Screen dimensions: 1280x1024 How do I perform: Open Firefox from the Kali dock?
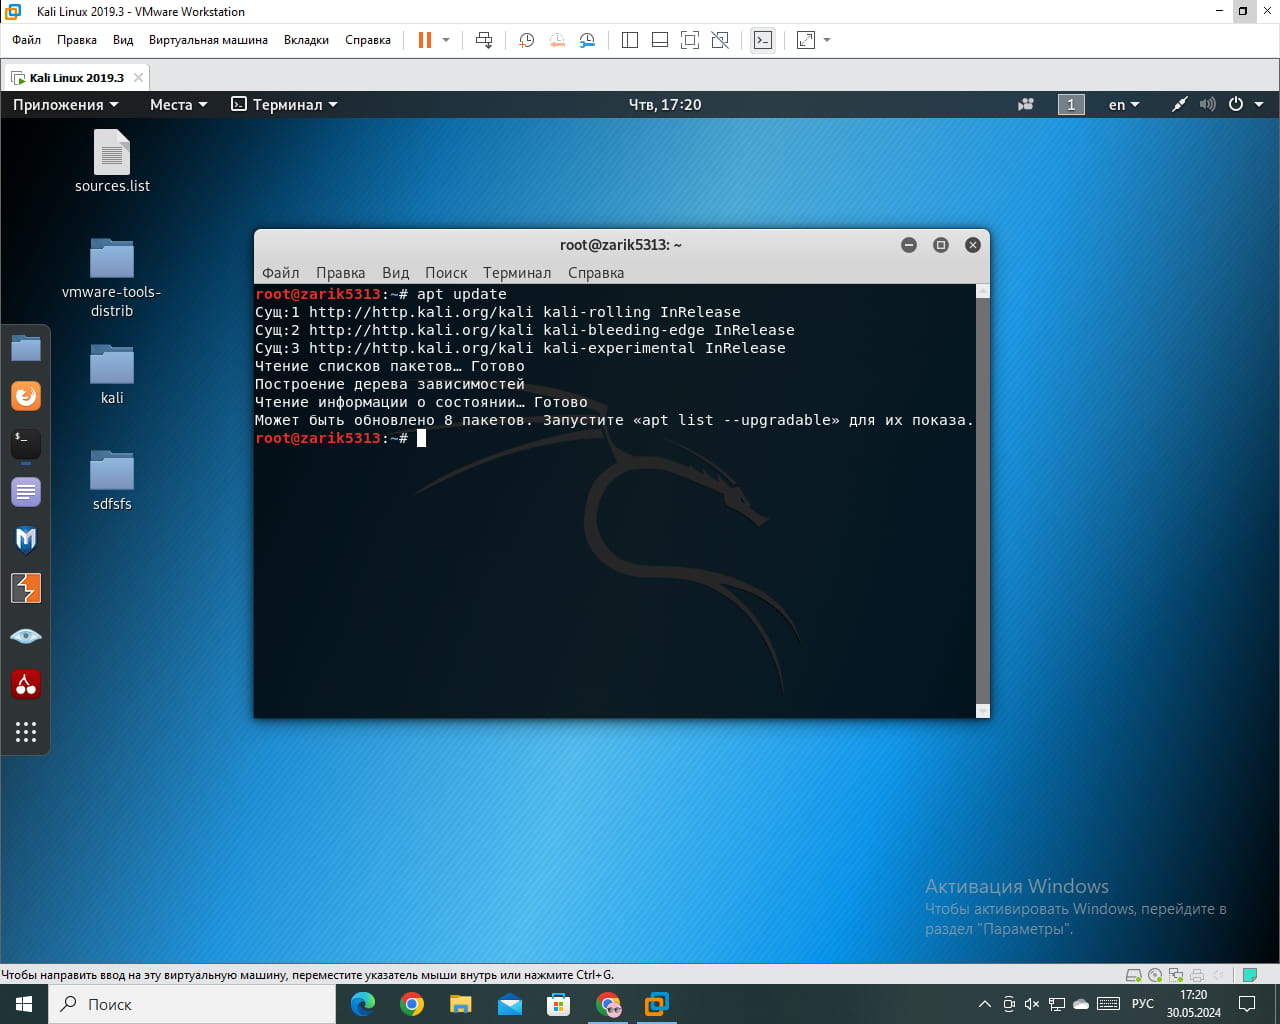(26, 396)
